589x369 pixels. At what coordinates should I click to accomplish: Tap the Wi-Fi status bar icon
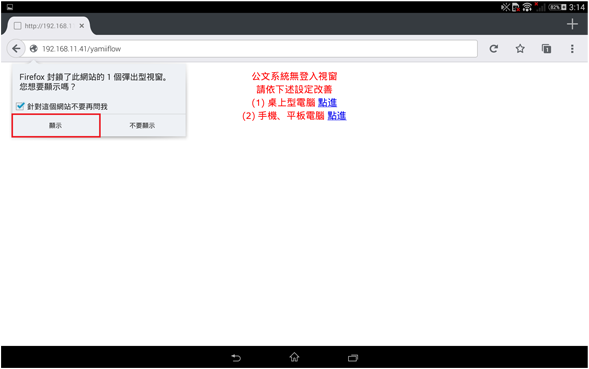click(x=527, y=7)
